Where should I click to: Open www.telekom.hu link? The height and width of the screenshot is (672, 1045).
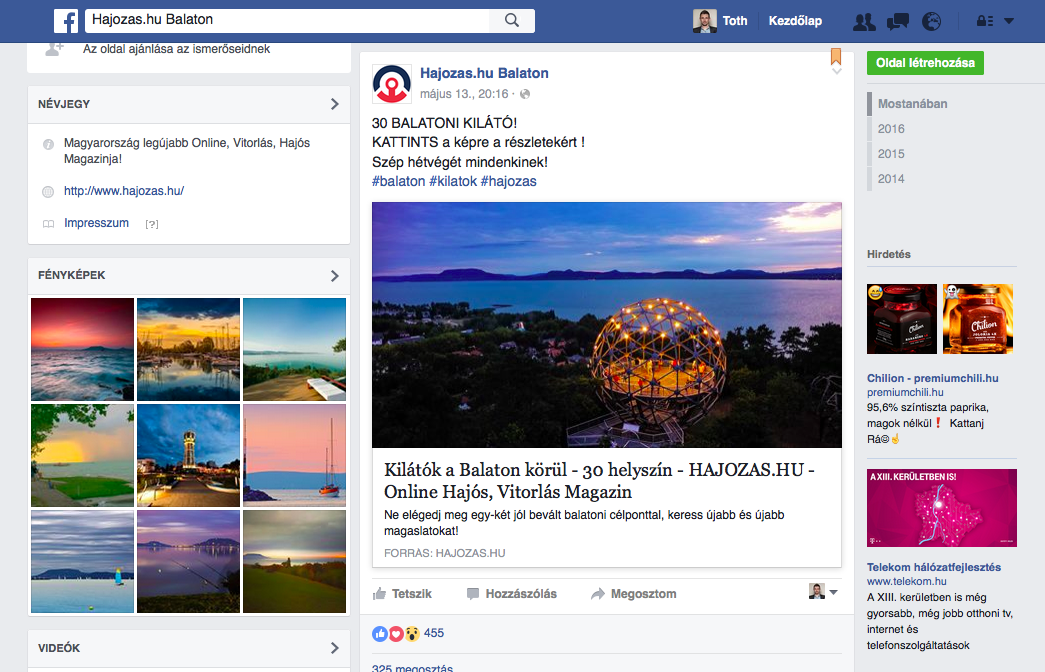coord(906,581)
